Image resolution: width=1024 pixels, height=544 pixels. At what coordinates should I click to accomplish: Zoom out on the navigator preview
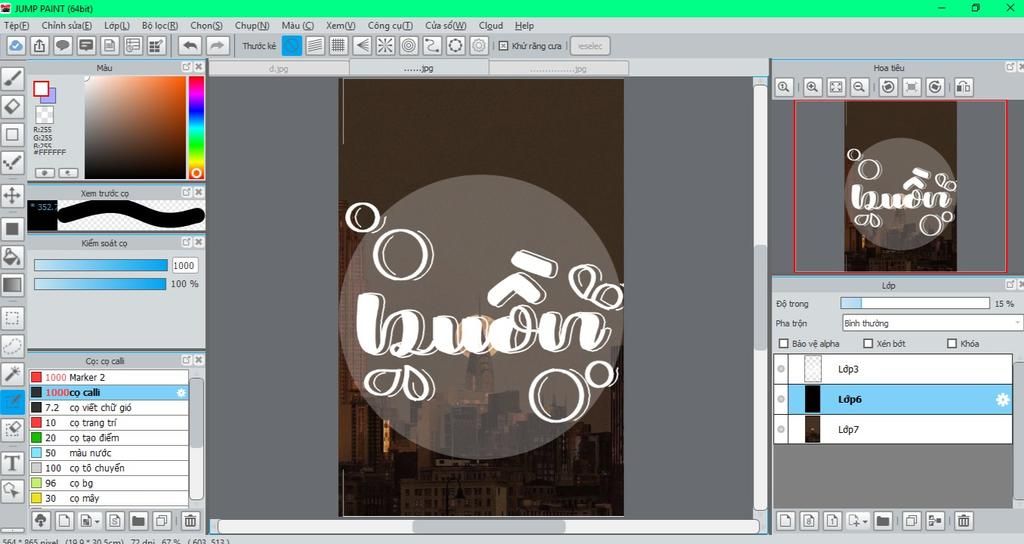click(x=859, y=87)
